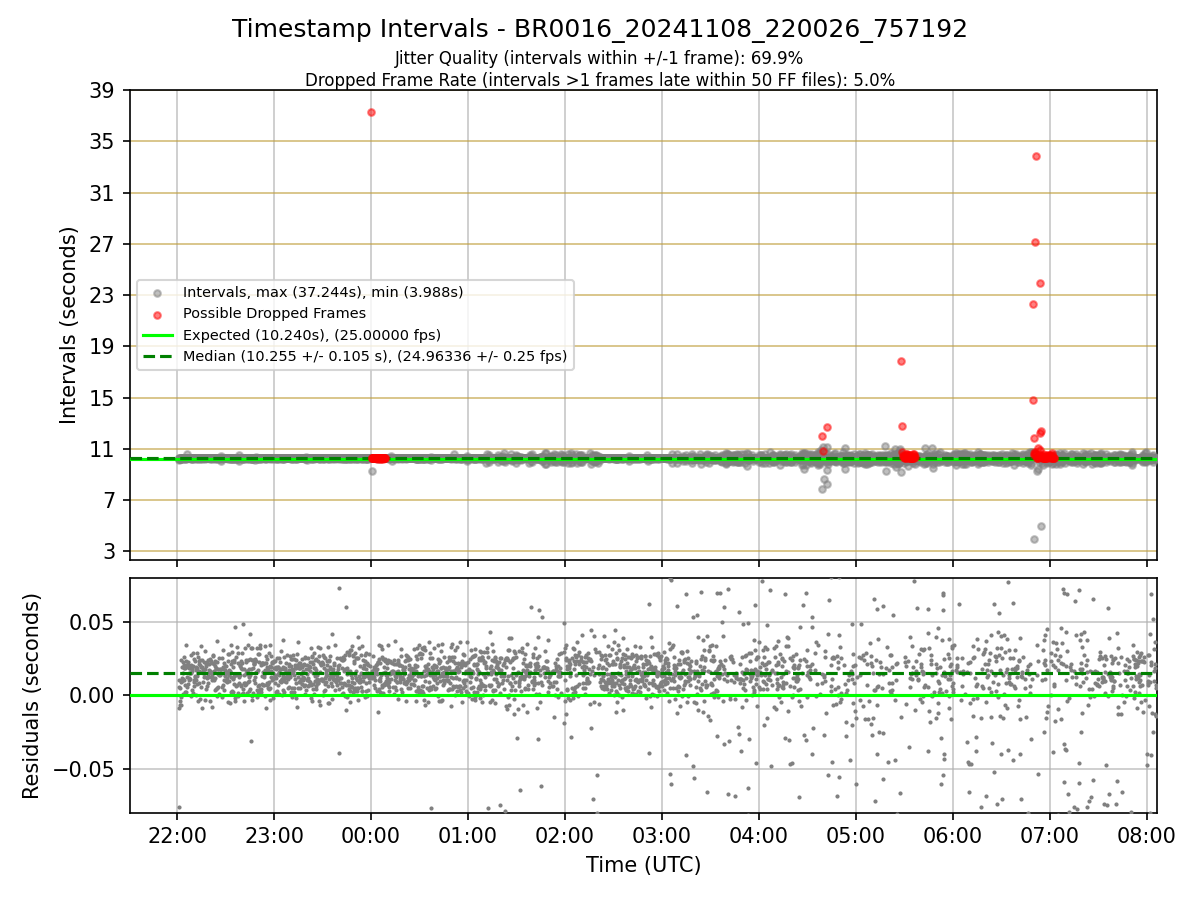
Task: Click the red outlier point near 37 seconds at 00:00
Action: tap(371, 112)
